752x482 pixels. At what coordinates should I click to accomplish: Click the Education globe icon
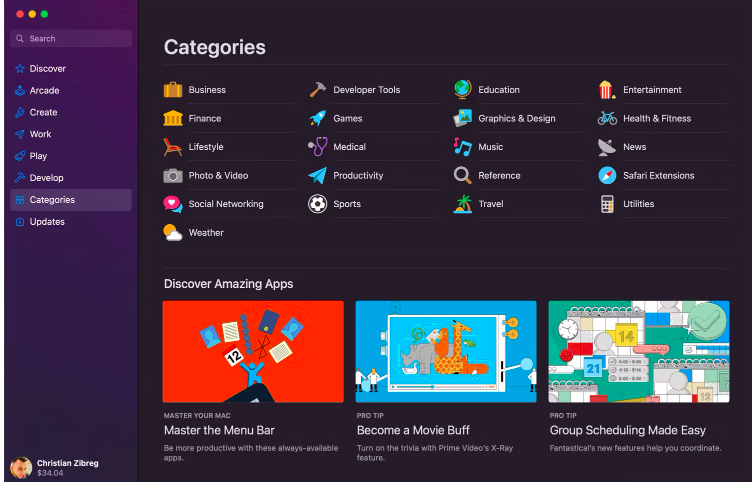pos(463,90)
